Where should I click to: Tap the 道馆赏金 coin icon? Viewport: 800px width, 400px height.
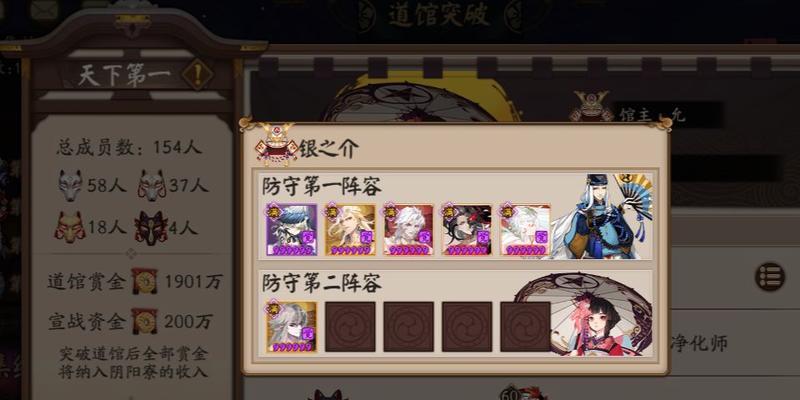click(144, 281)
